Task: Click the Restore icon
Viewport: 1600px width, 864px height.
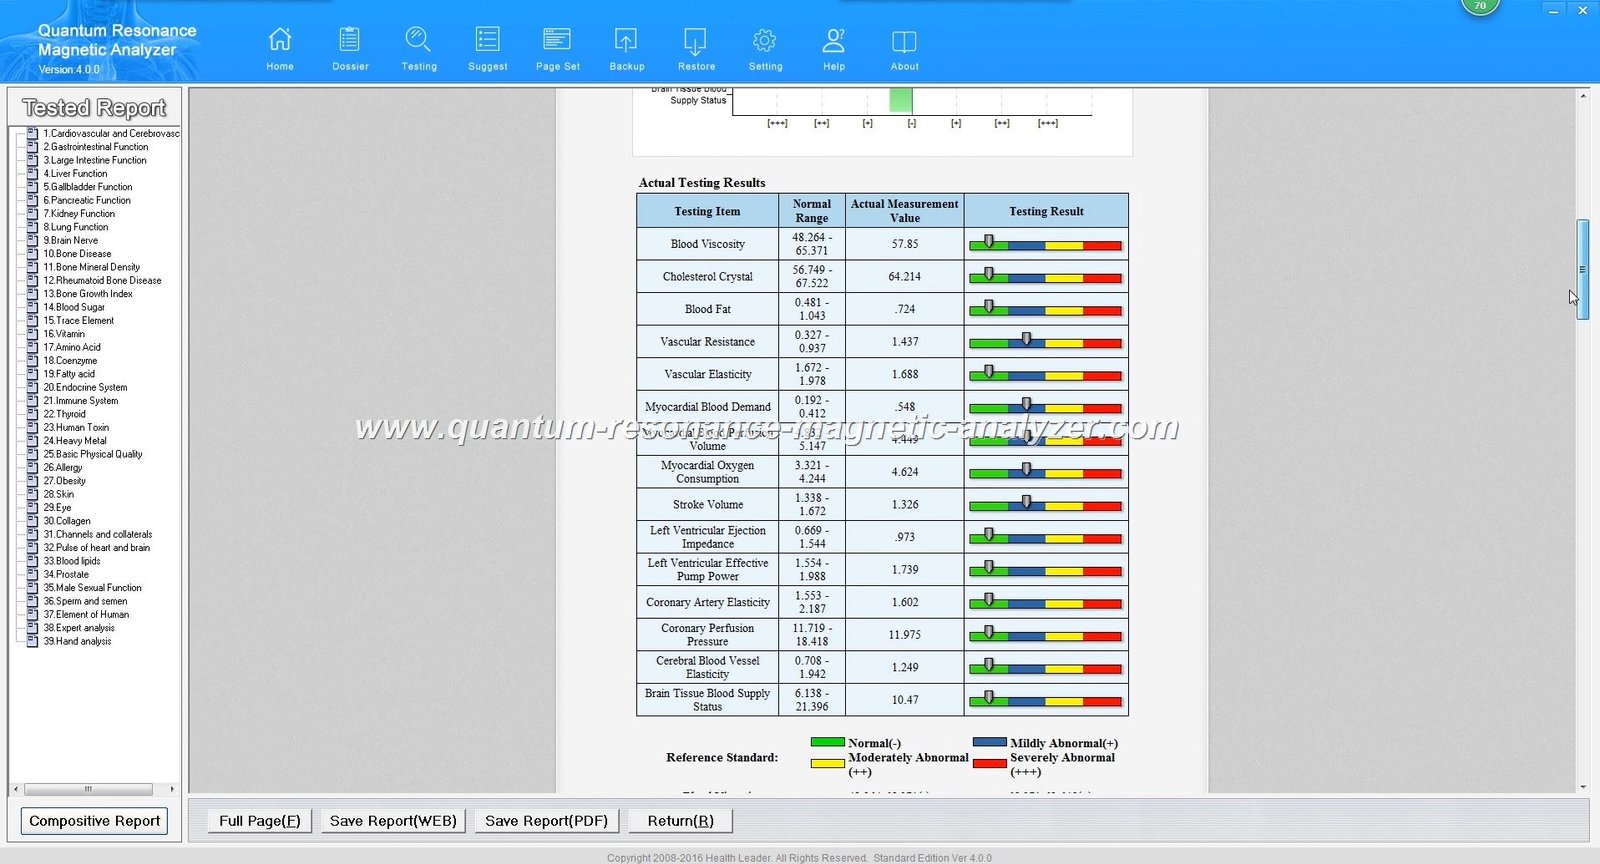Action: [695, 40]
